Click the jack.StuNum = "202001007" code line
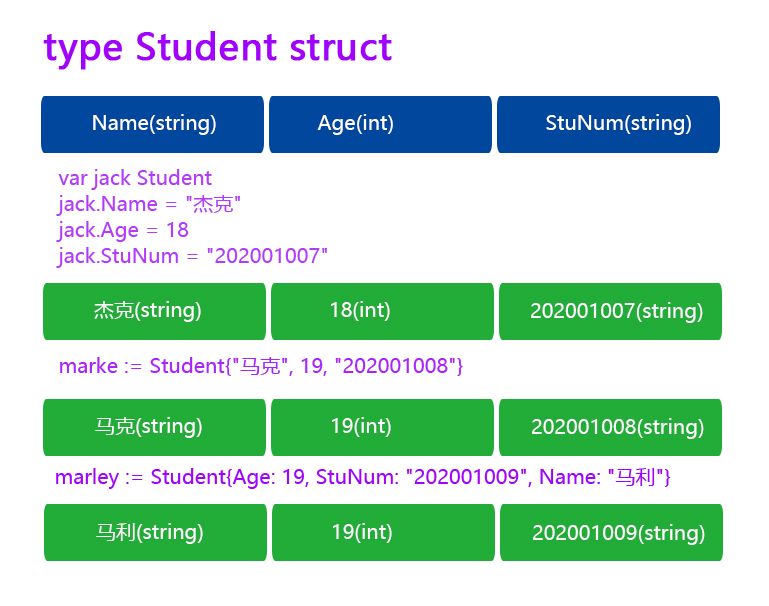 (193, 256)
